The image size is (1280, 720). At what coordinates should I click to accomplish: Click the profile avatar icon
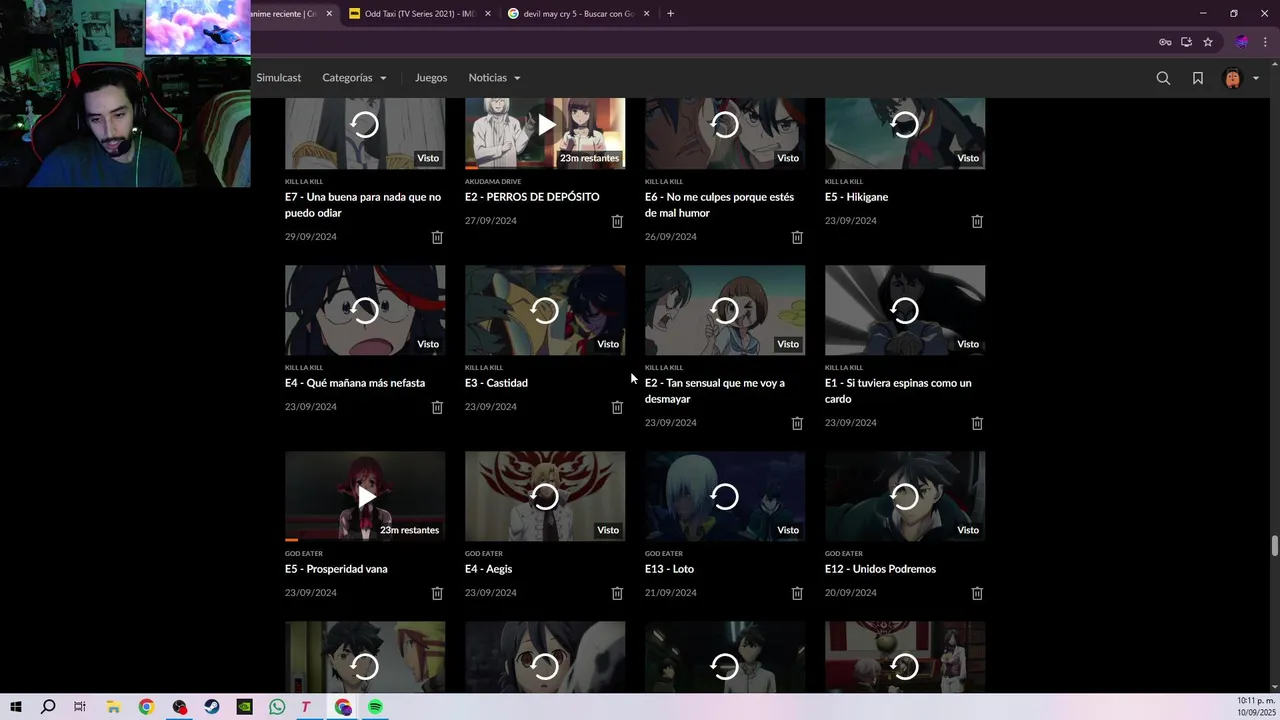(1232, 78)
